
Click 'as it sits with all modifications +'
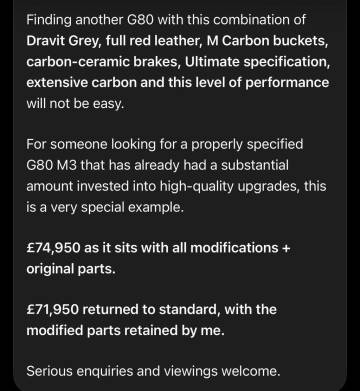tap(187, 248)
